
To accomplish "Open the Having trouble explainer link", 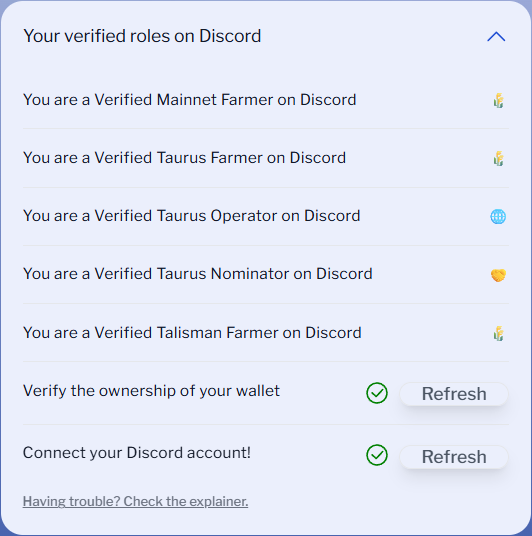I will point(135,501).
